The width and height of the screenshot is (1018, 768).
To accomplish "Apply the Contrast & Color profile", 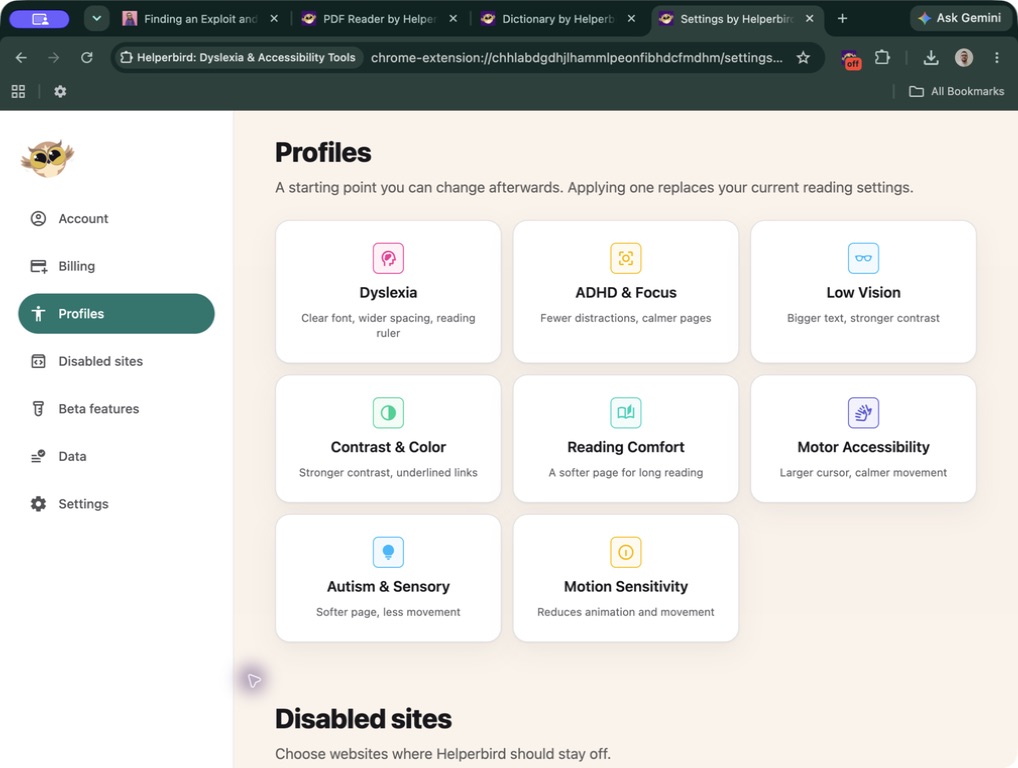I will click(x=388, y=439).
